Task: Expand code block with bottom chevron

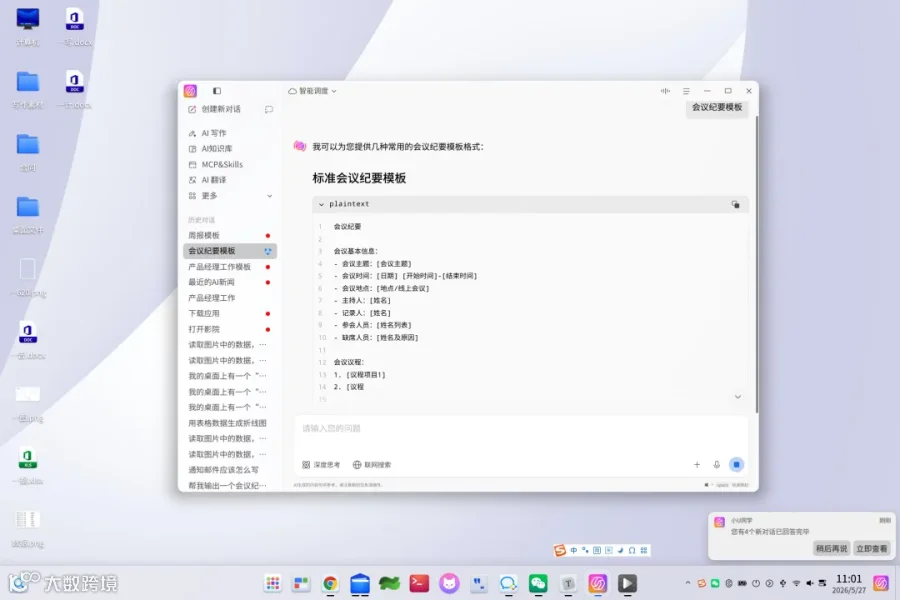Action: [738, 397]
